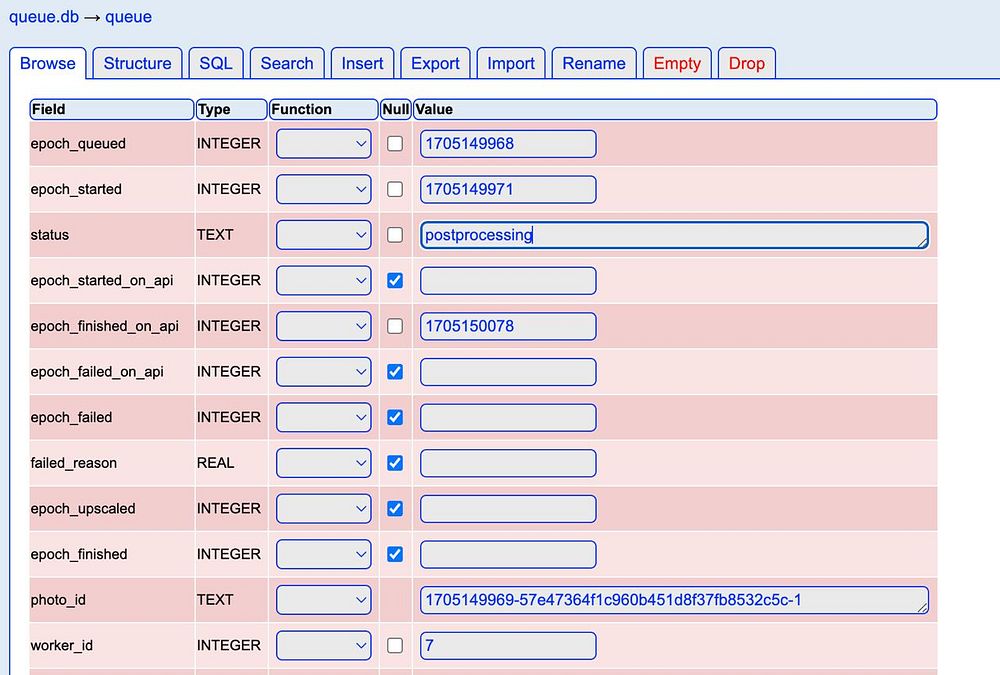
Task: Click the worker_id field name
Action: (61, 646)
